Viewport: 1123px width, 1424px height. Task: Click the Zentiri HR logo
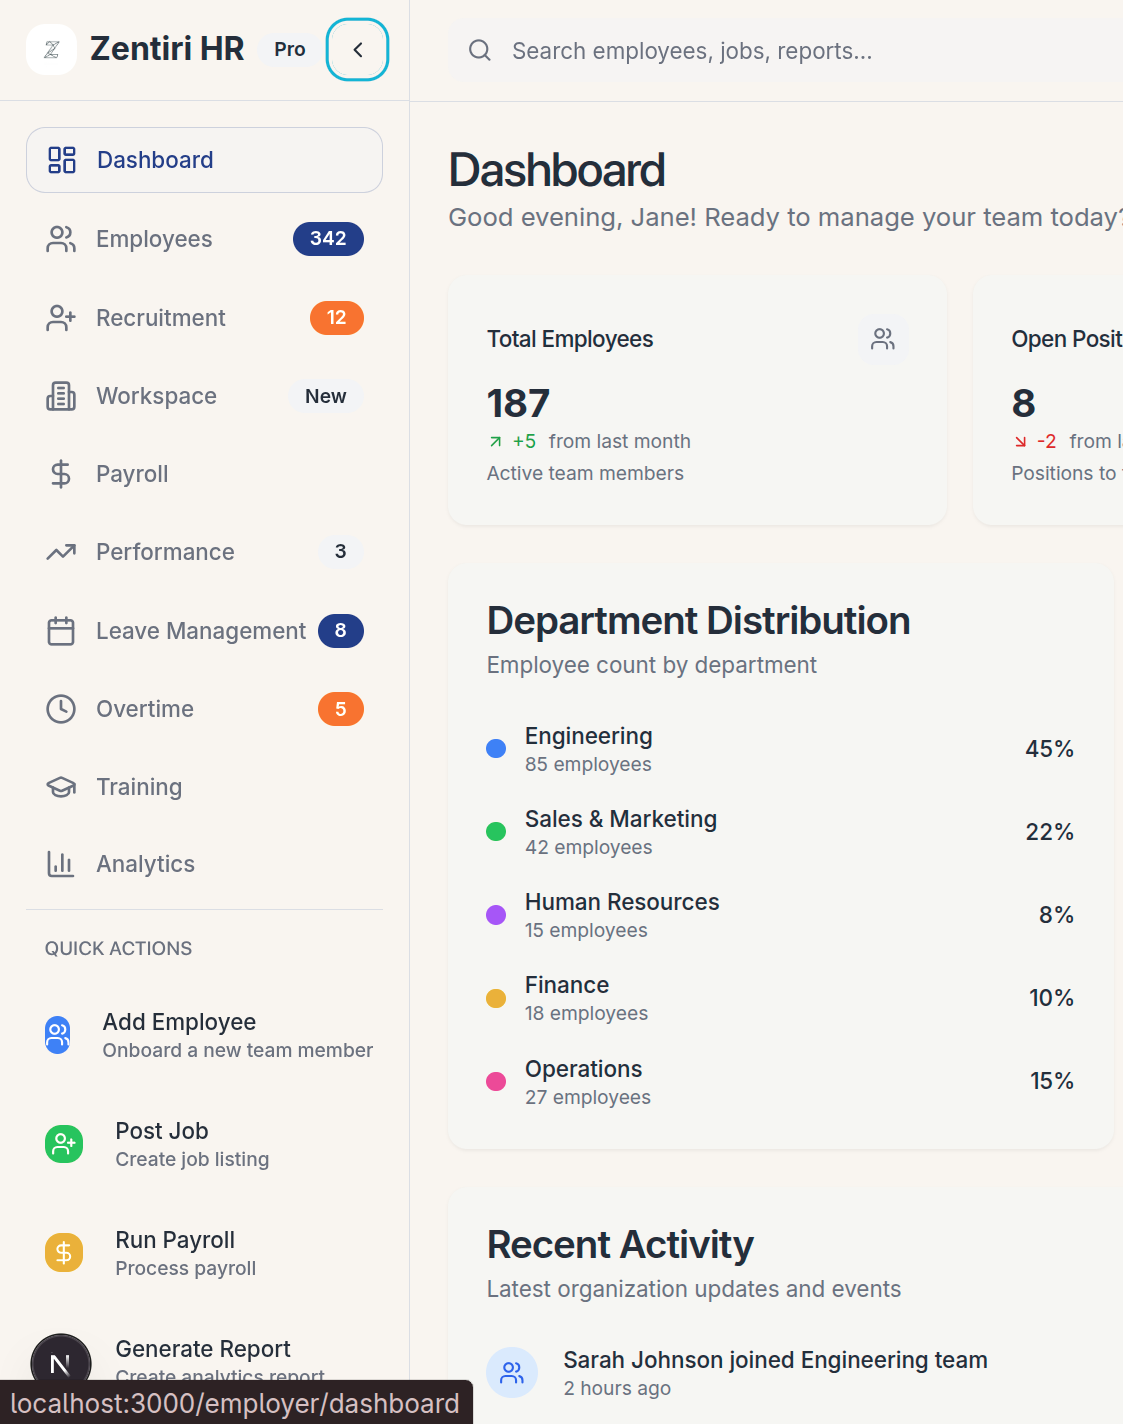52,49
